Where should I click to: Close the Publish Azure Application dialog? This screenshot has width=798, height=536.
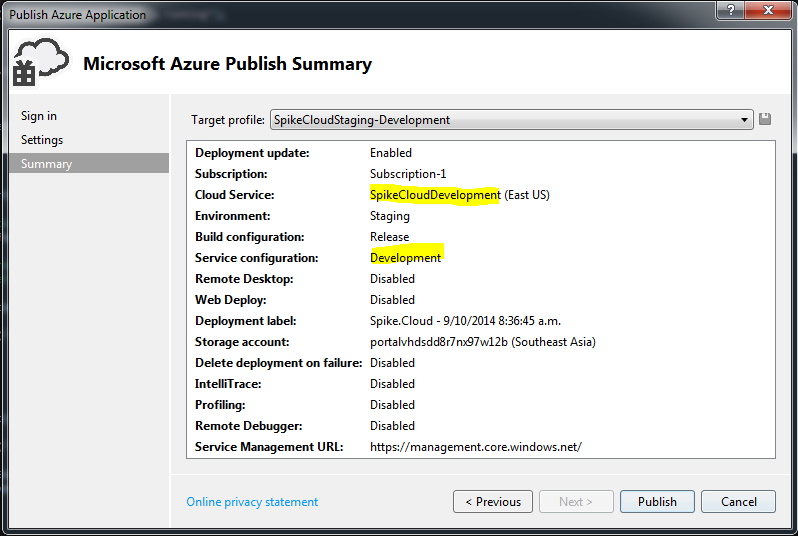pos(768,10)
